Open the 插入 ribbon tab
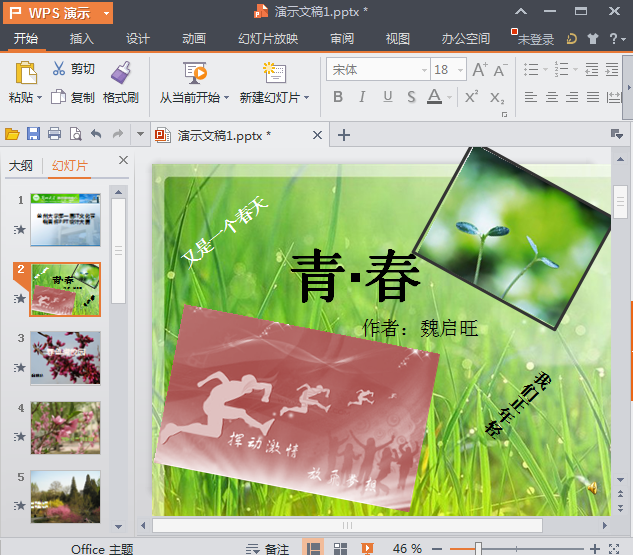 pos(82,39)
